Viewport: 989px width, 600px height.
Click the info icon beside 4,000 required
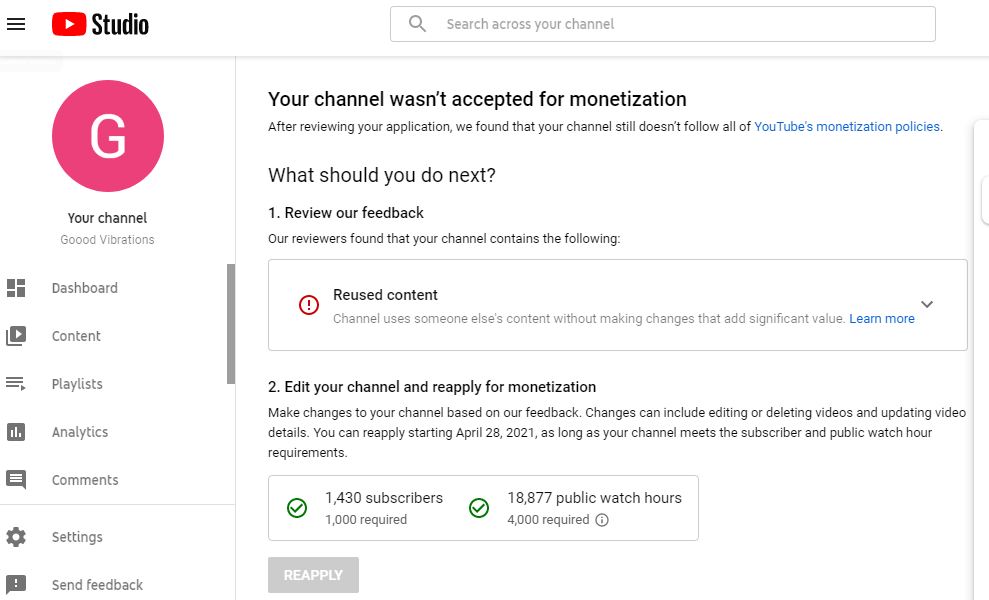[x=602, y=520]
